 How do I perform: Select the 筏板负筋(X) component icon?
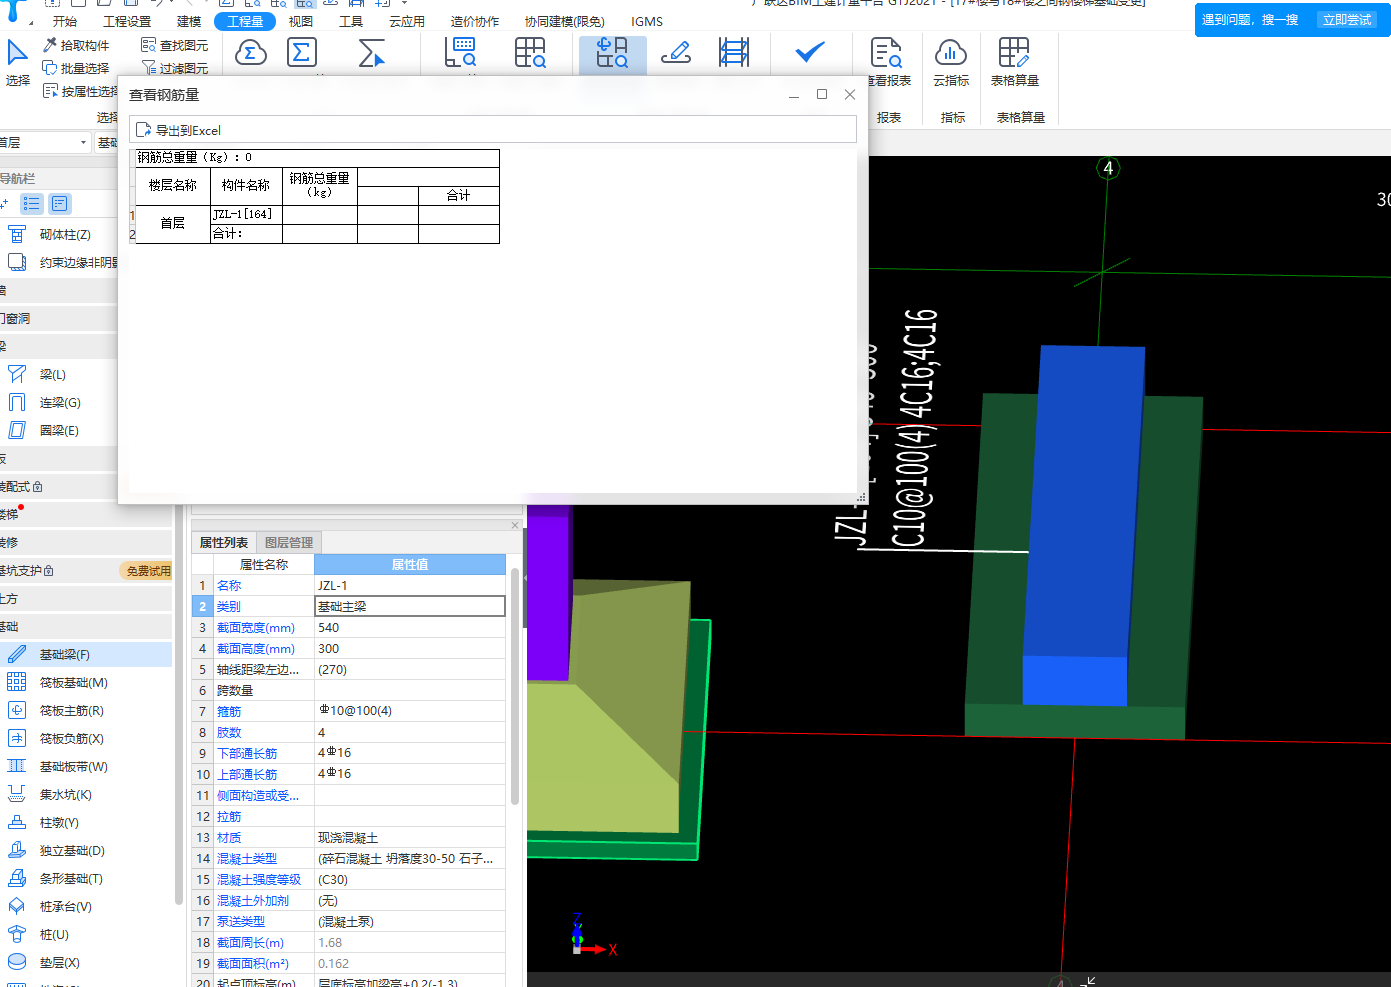pyautogui.click(x=17, y=738)
